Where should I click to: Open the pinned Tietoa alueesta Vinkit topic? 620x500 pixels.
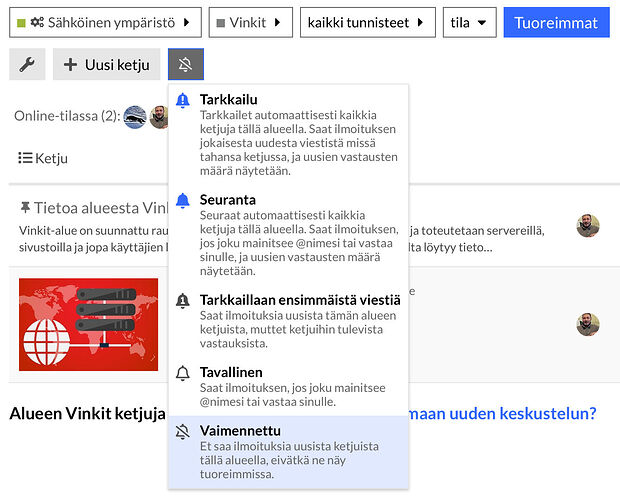pyautogui.click(x=94, y=208)
